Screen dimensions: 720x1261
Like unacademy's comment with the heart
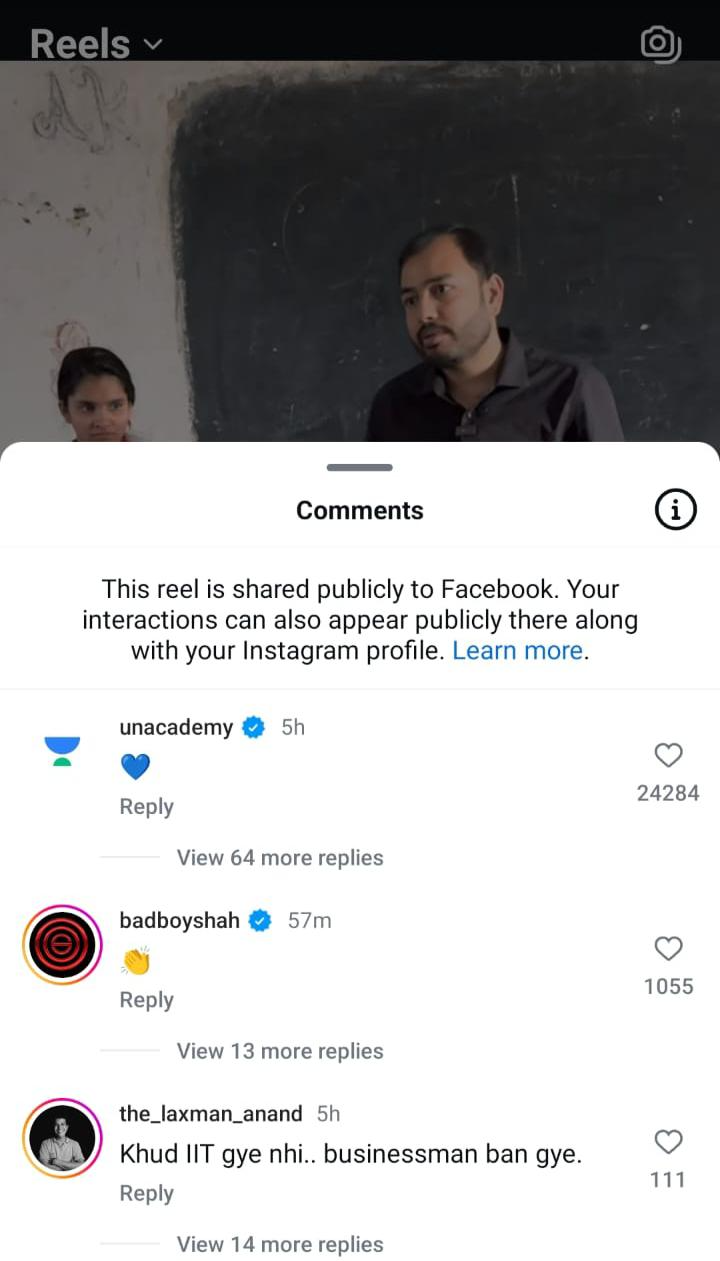click(668, 755)
